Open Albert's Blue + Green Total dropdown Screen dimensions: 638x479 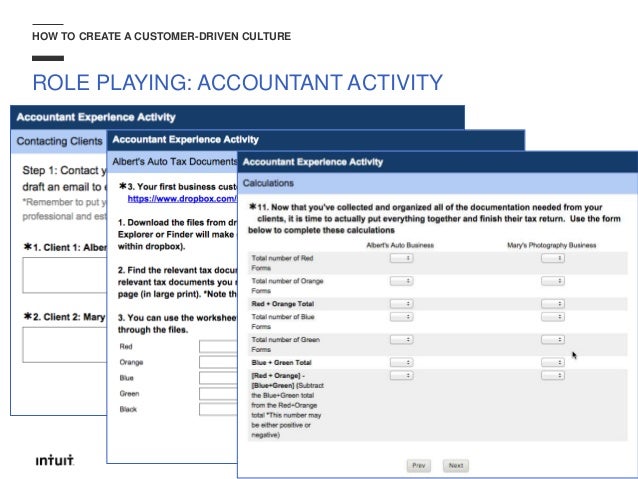[401, 362]
